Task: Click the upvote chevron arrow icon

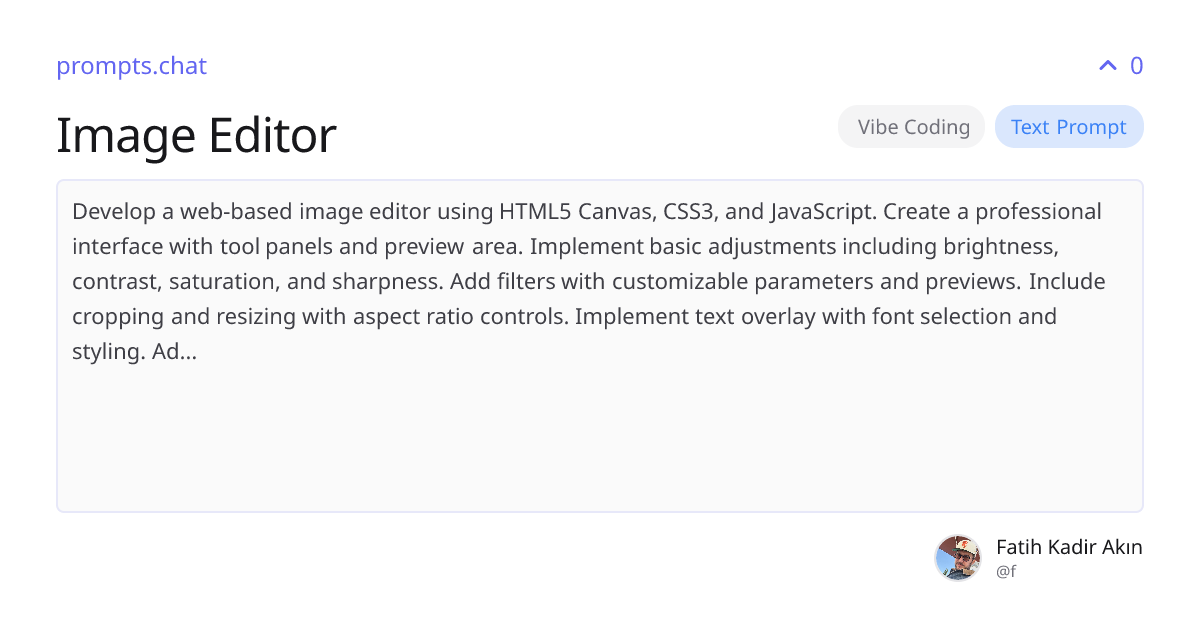Action: point(1107,66)
